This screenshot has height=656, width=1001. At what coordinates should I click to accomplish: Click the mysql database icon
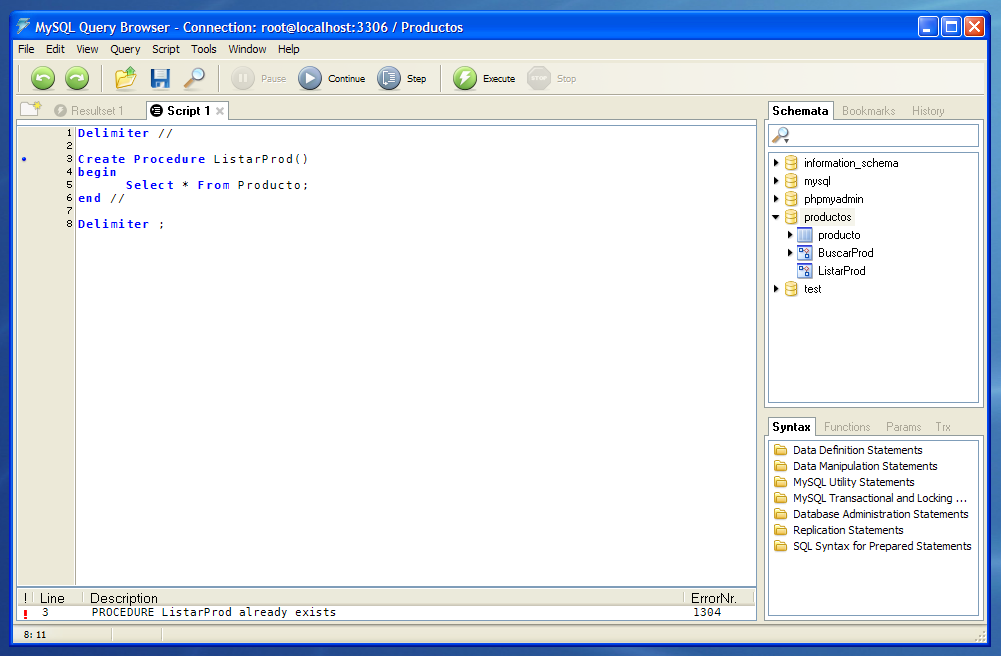791,181
